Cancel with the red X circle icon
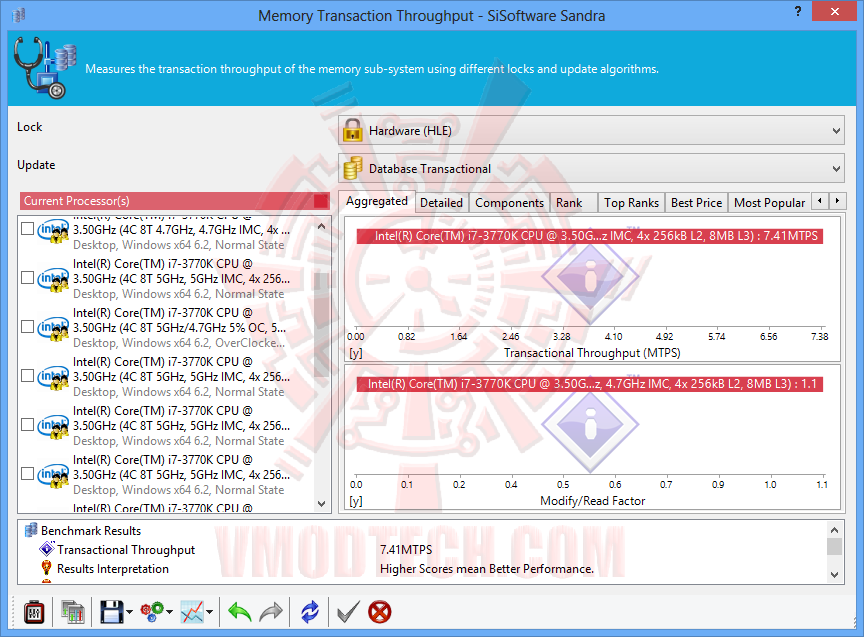 point(380,612)
